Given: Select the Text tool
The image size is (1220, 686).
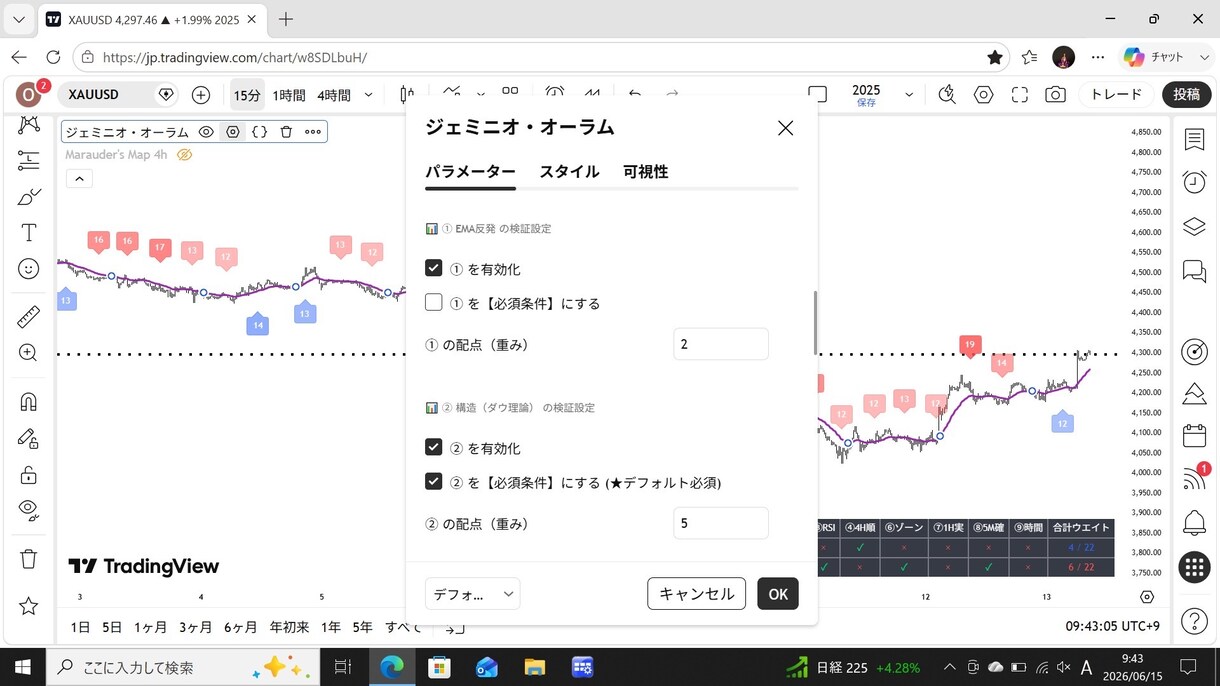Looking at the screenshot, I should (x=28, y=233).
